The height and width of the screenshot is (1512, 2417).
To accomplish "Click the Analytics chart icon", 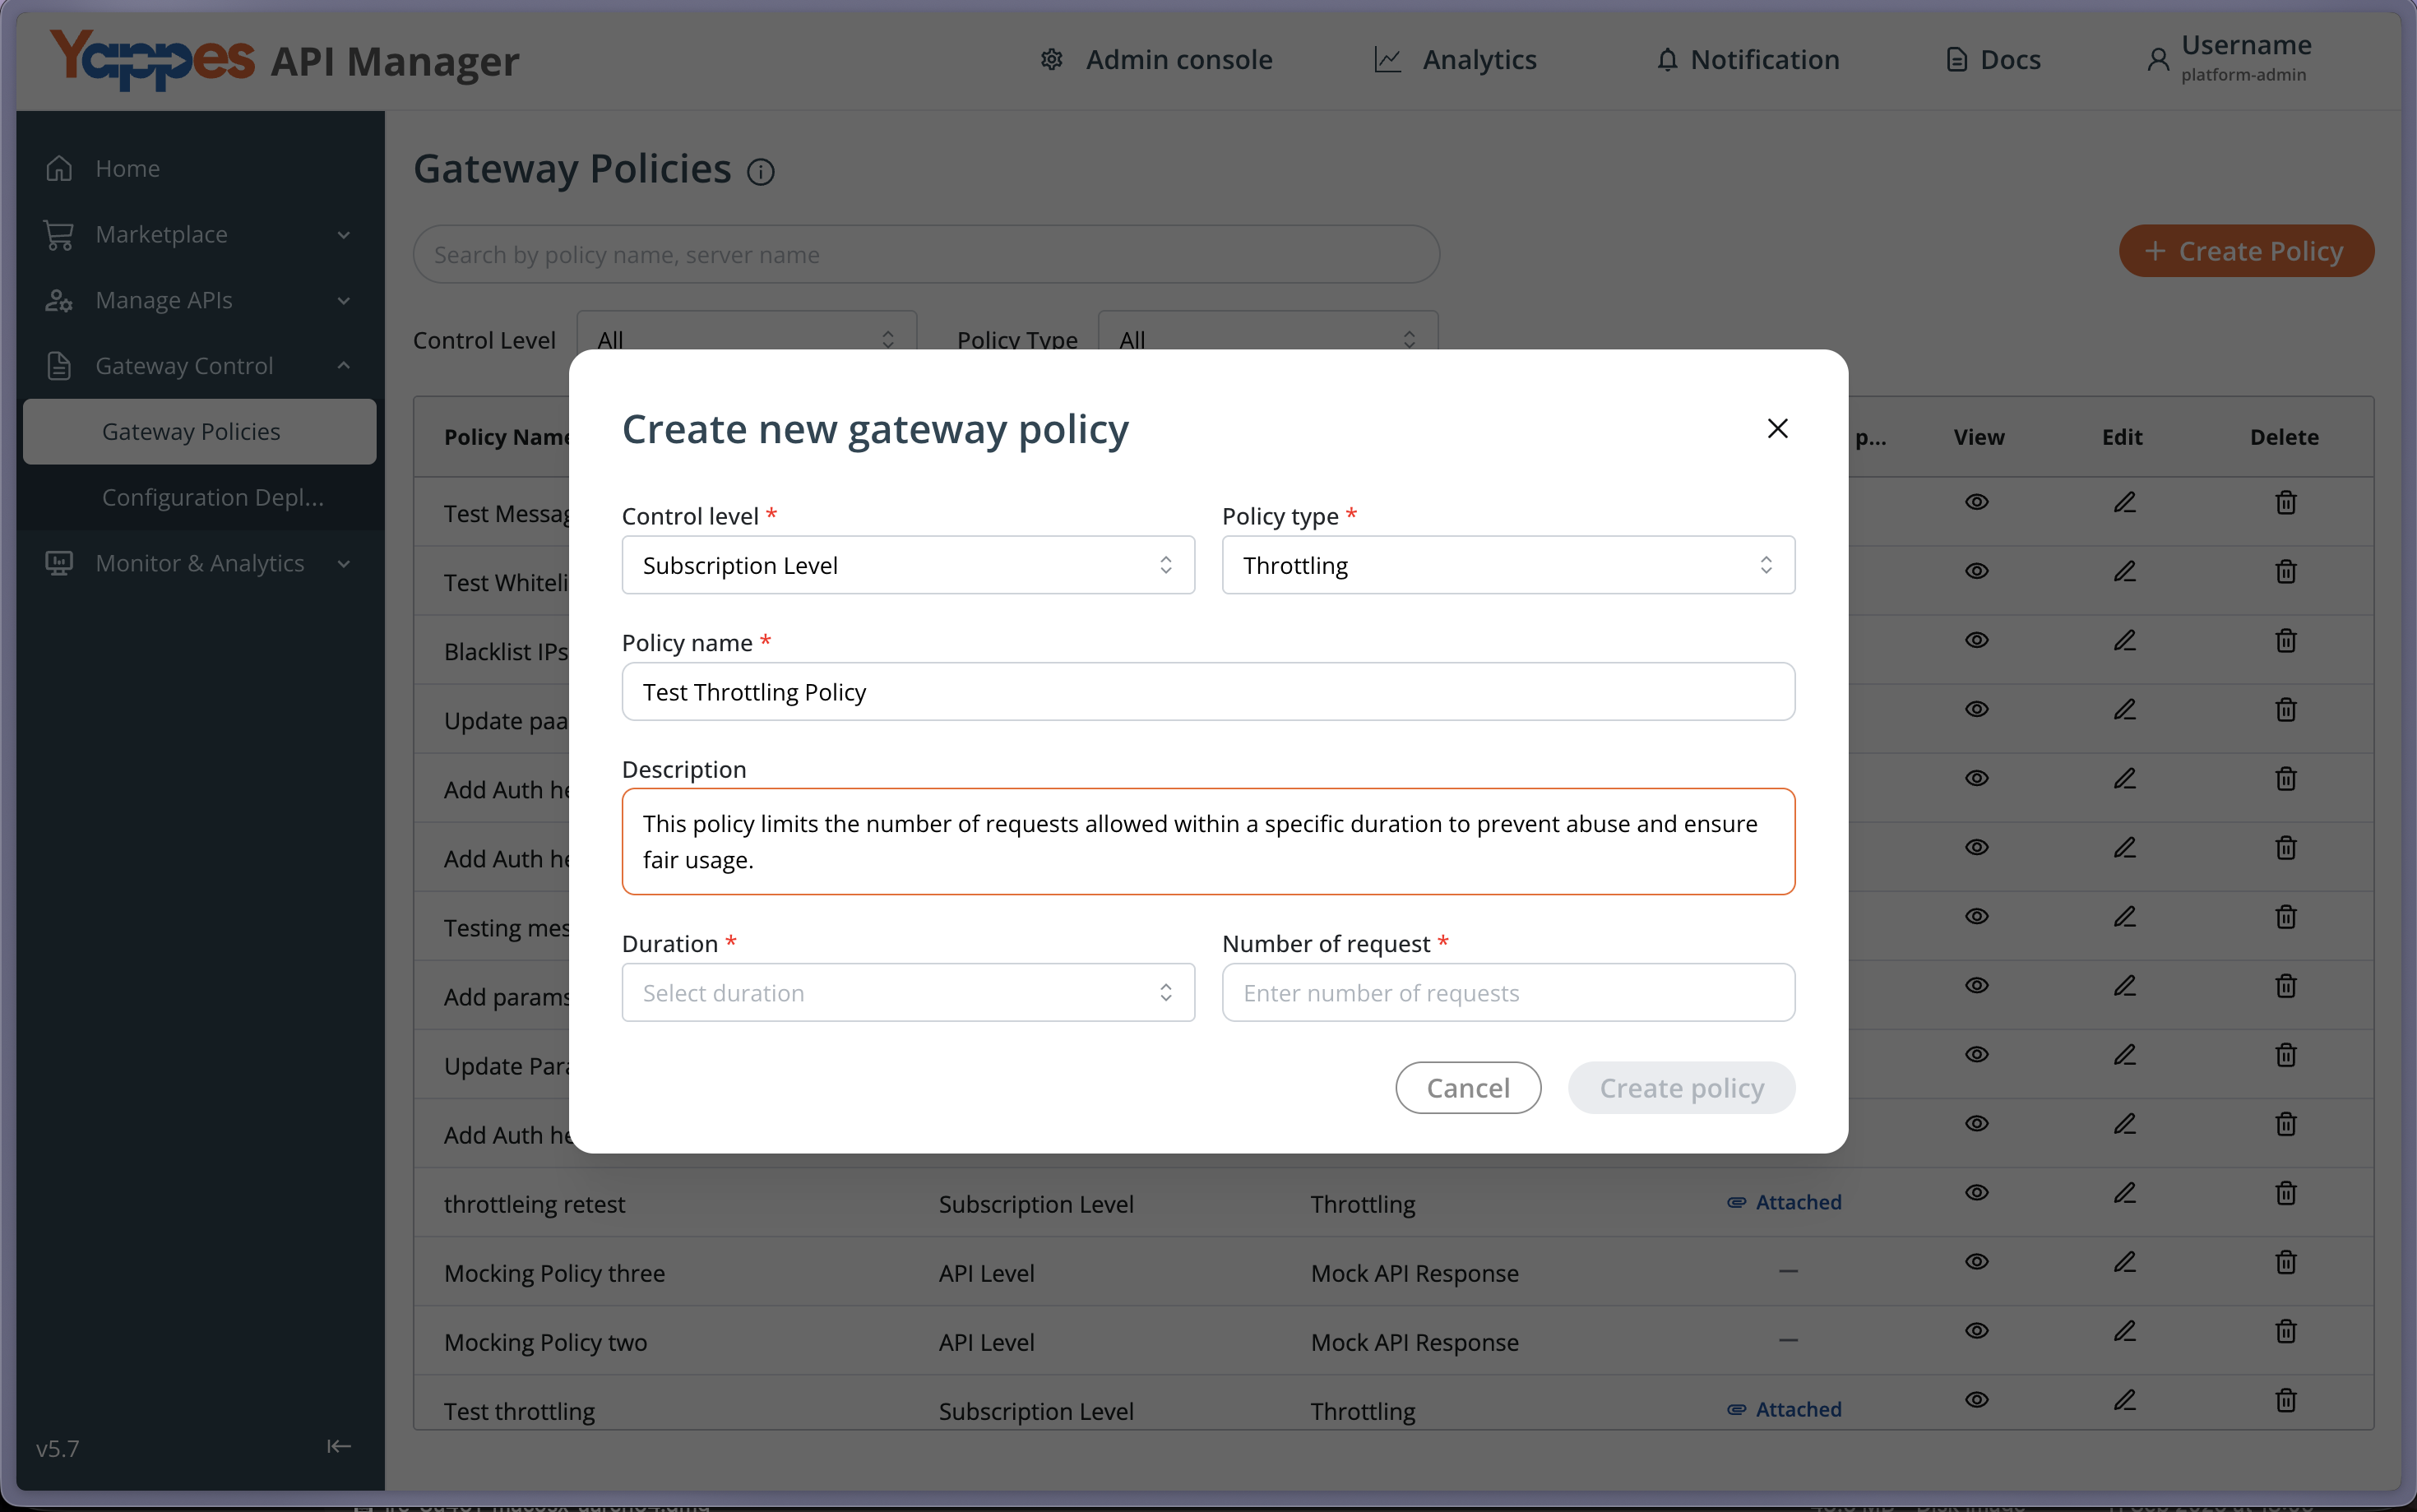I will click(1387, 60).
